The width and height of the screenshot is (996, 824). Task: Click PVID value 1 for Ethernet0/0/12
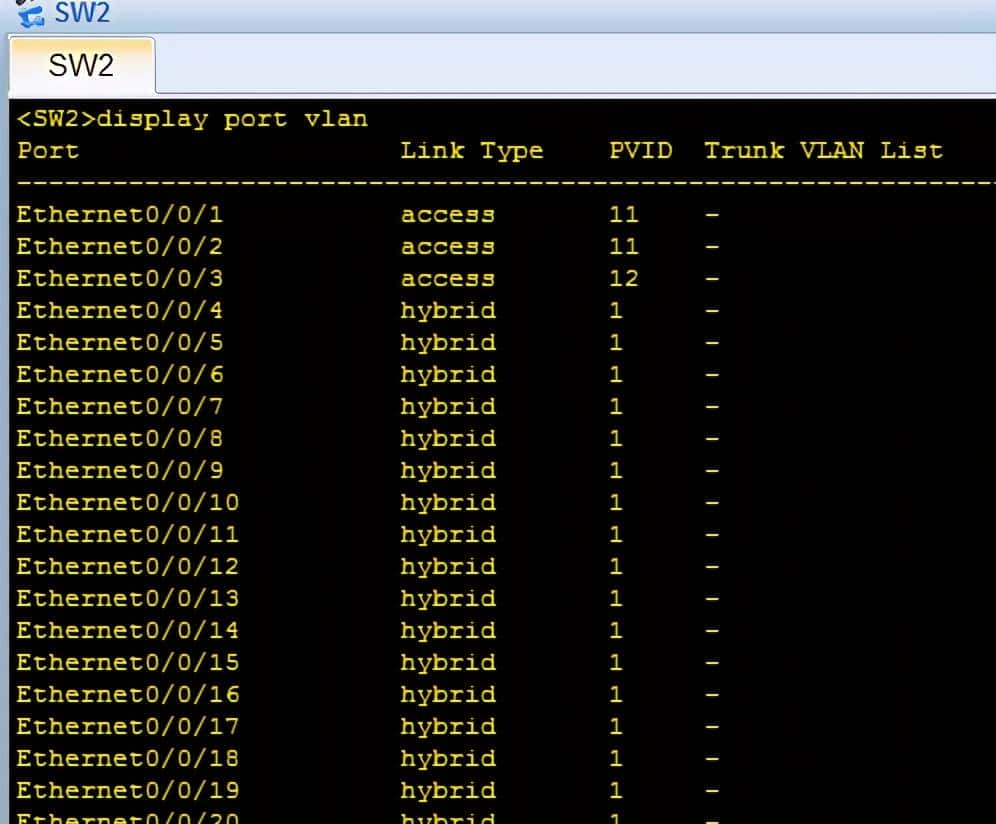[x=615, y=567]
